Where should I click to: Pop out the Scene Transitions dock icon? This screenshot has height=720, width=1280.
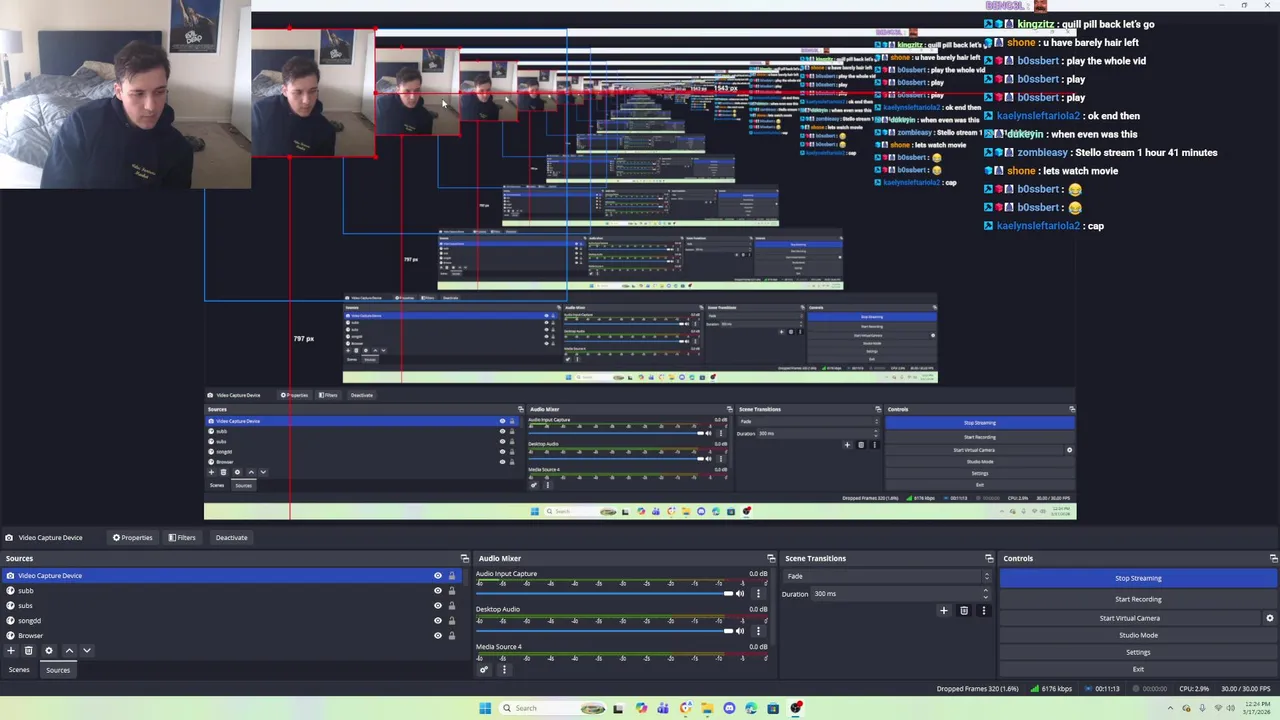click(x=989, y=558)
